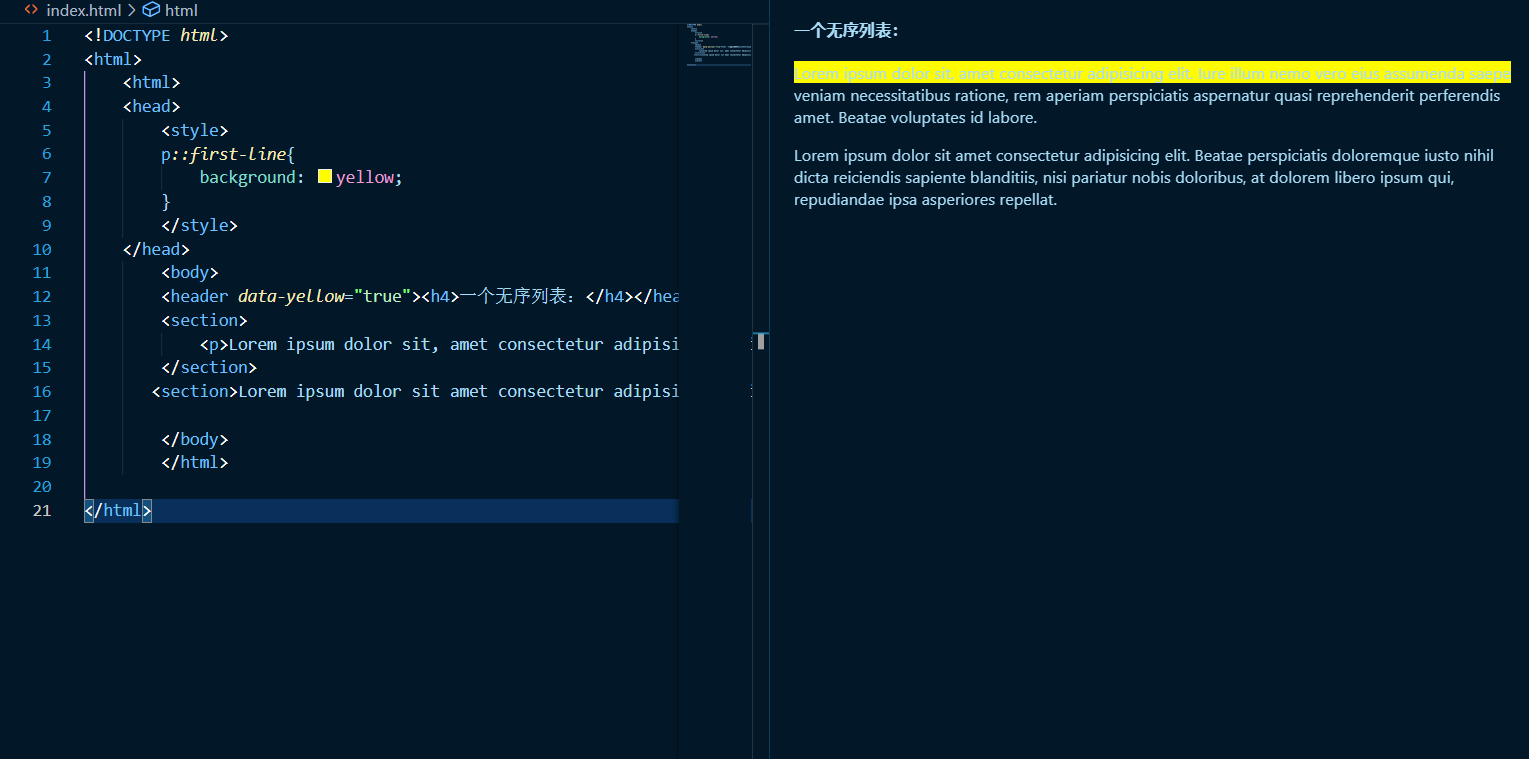
Task: Click the yellow highlighted first line in preview
Action: click(x=1152, y=74)
